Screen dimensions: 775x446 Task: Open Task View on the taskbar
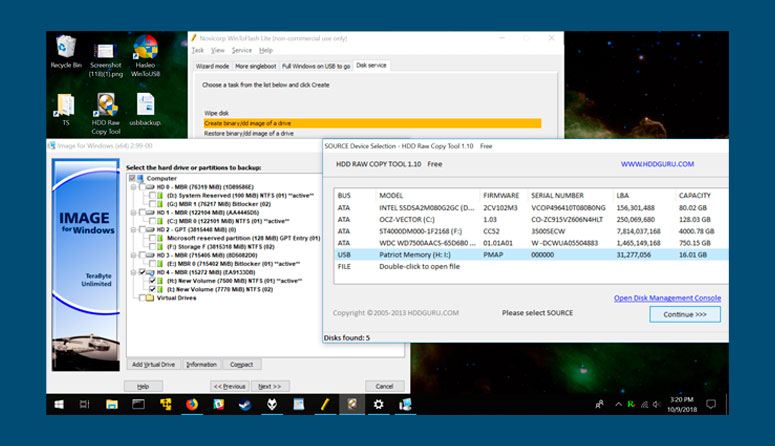pyautogui.click(x=85, y=404)
